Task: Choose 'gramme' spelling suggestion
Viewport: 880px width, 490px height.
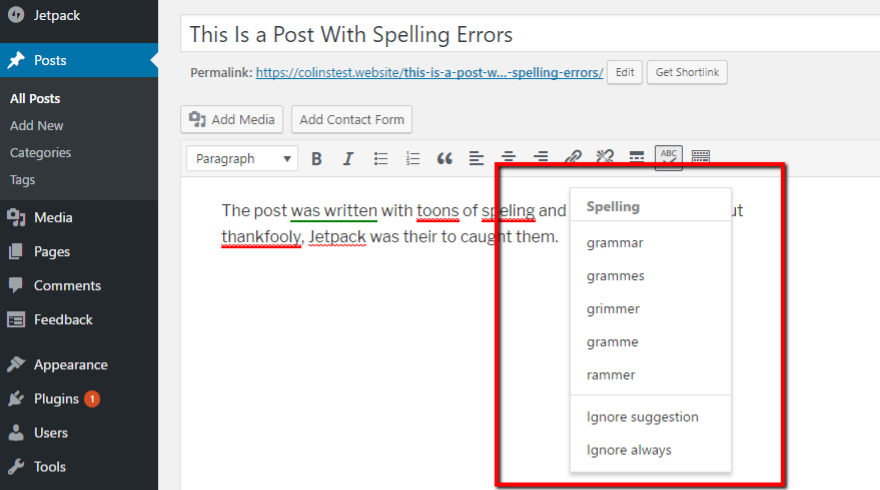Action: click(x=650, y=342)
